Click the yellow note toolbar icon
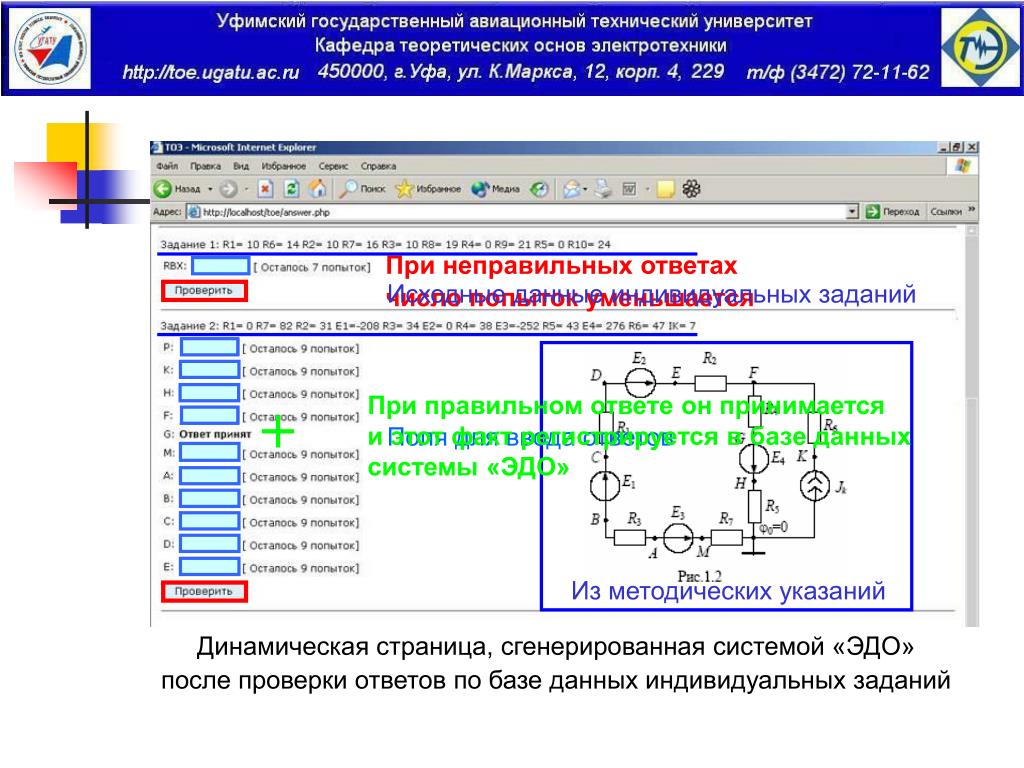 click(x=665, y=189)
